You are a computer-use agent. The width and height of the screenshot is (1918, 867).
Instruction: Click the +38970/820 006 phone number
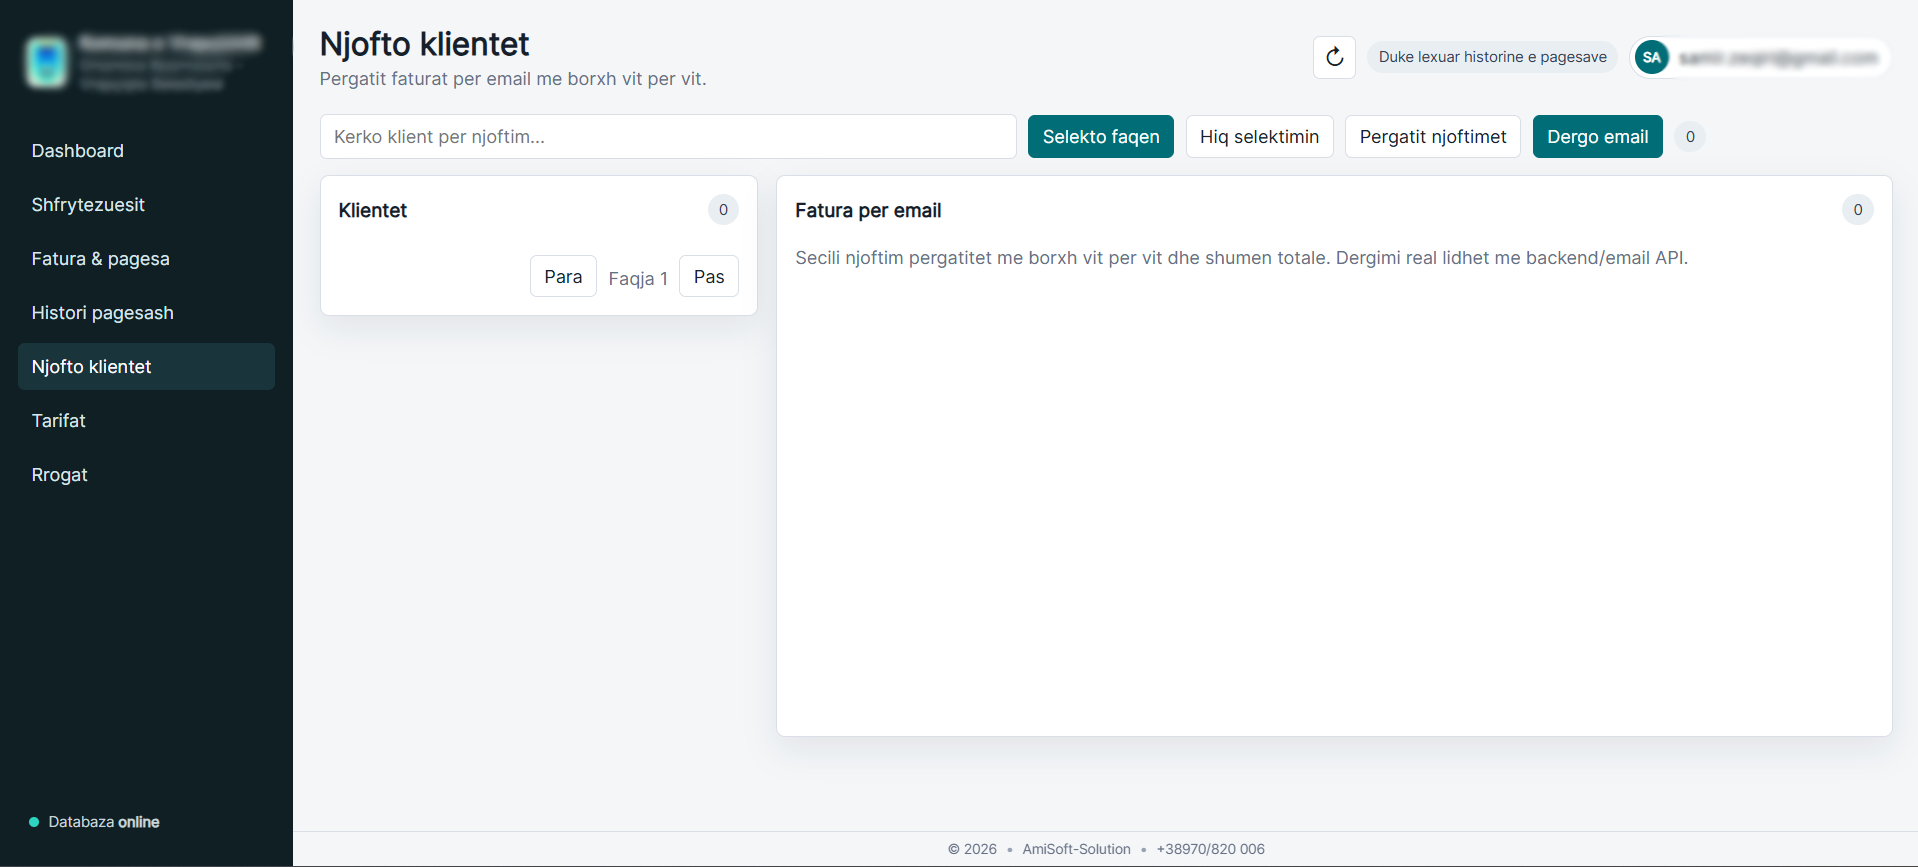pos(1210,849)
